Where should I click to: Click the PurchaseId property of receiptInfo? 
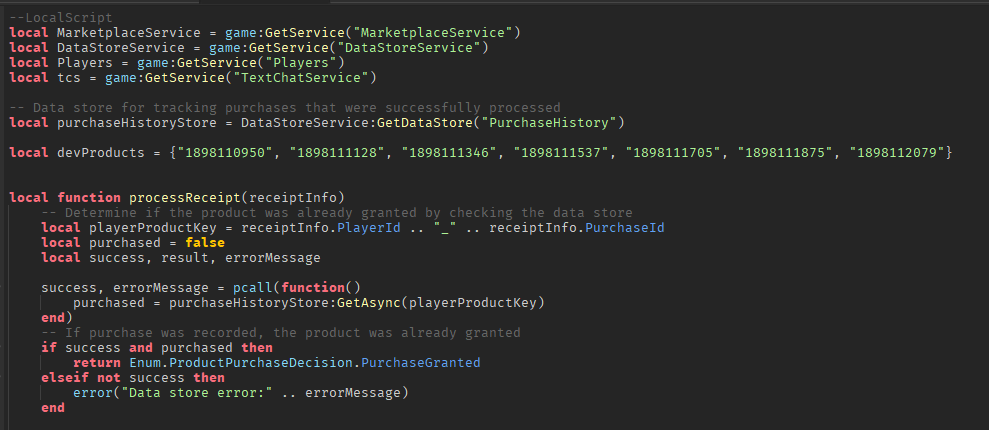click(625, 228)
